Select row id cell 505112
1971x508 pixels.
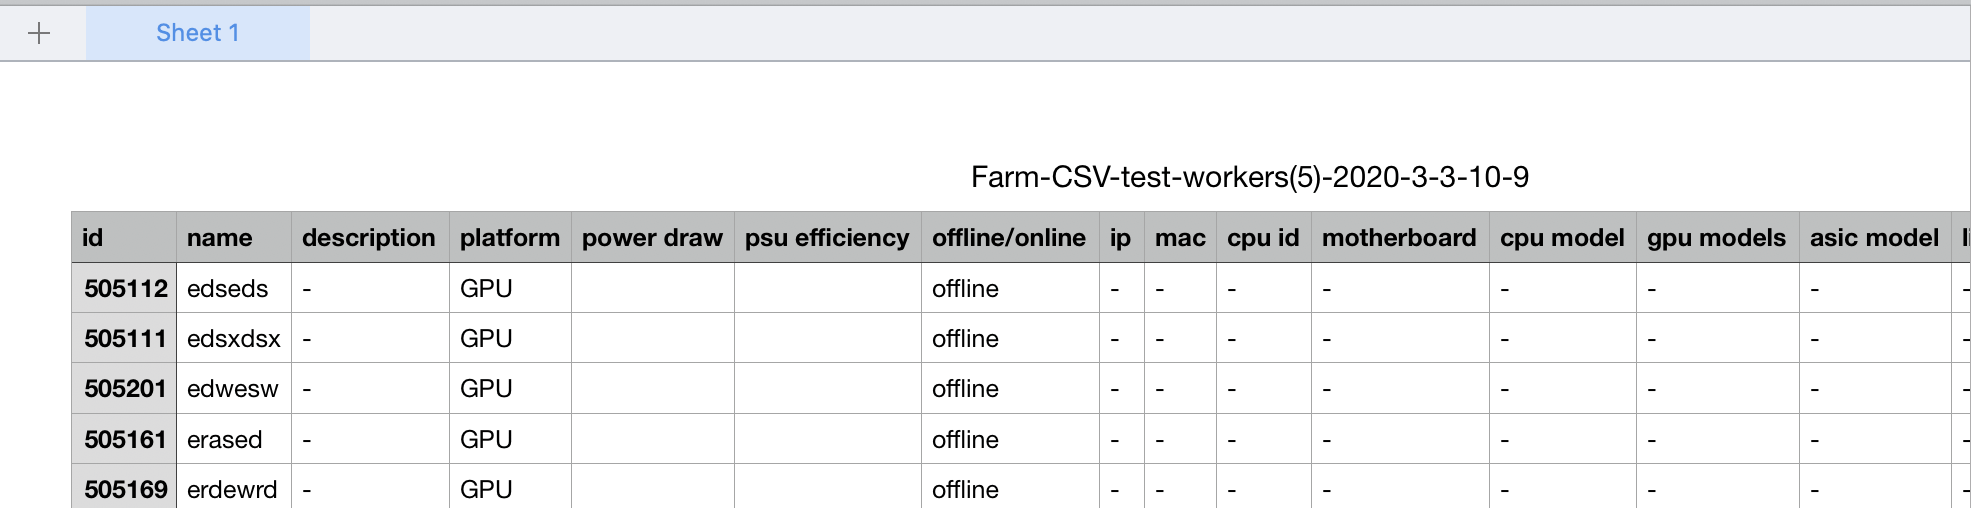(125, 289)
